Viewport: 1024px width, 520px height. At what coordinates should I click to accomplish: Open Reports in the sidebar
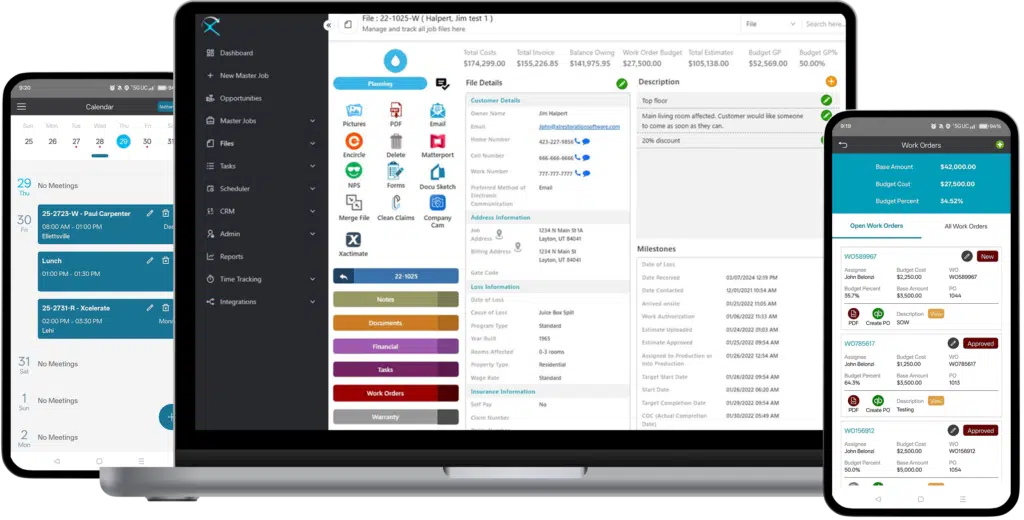click(231, 257)
